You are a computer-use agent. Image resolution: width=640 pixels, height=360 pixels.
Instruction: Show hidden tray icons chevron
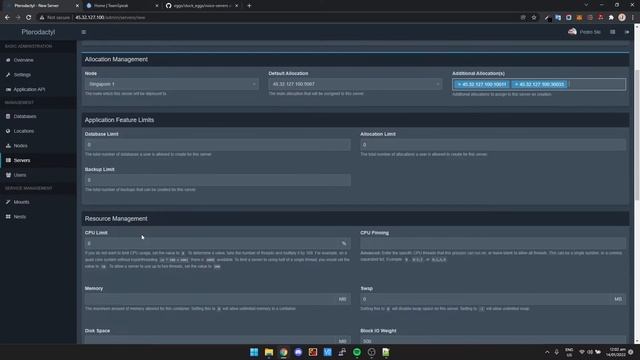point(547,352)
